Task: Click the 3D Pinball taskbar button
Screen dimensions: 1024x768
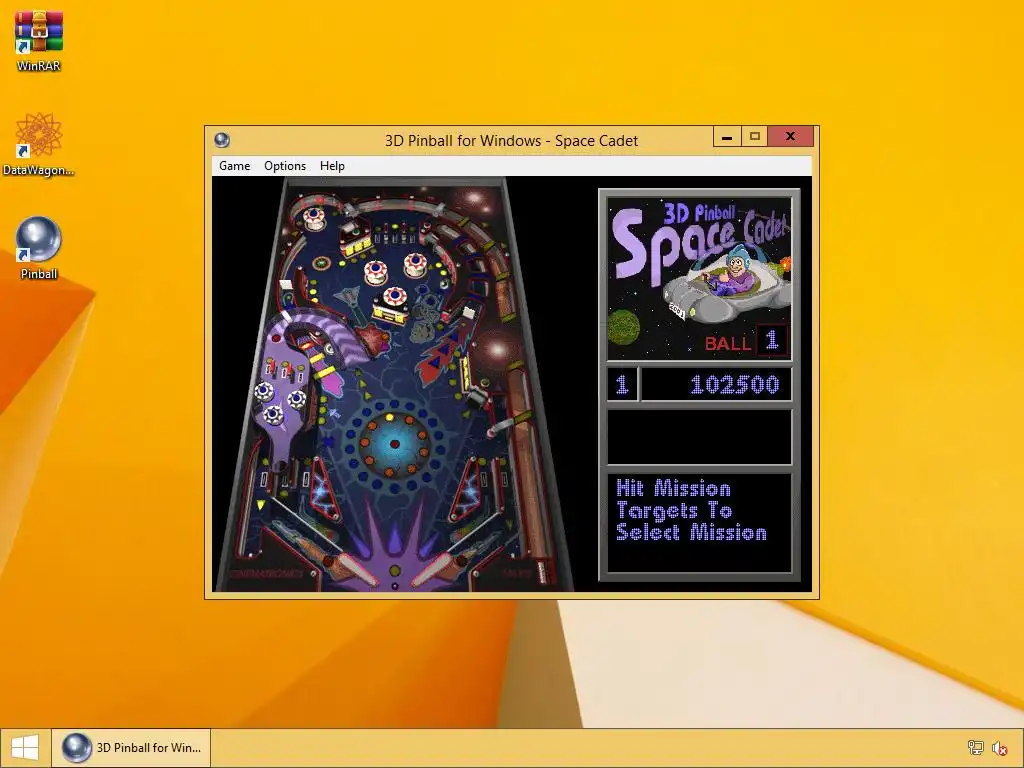Action: (x=132, y=748)
